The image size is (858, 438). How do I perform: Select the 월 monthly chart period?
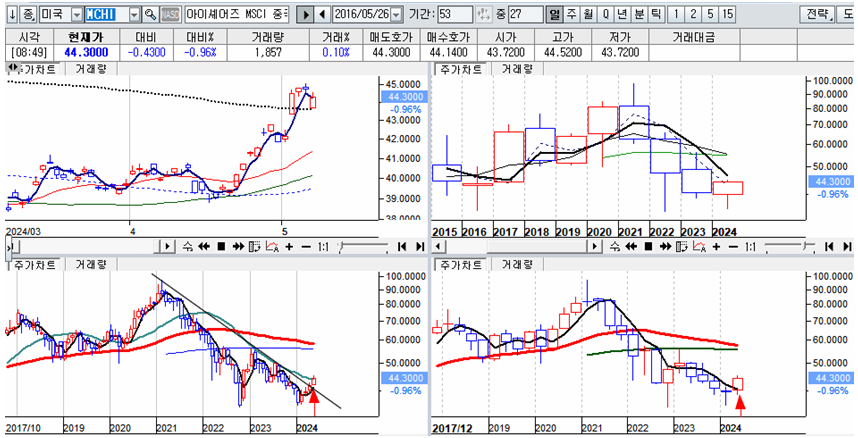point(588,14)
